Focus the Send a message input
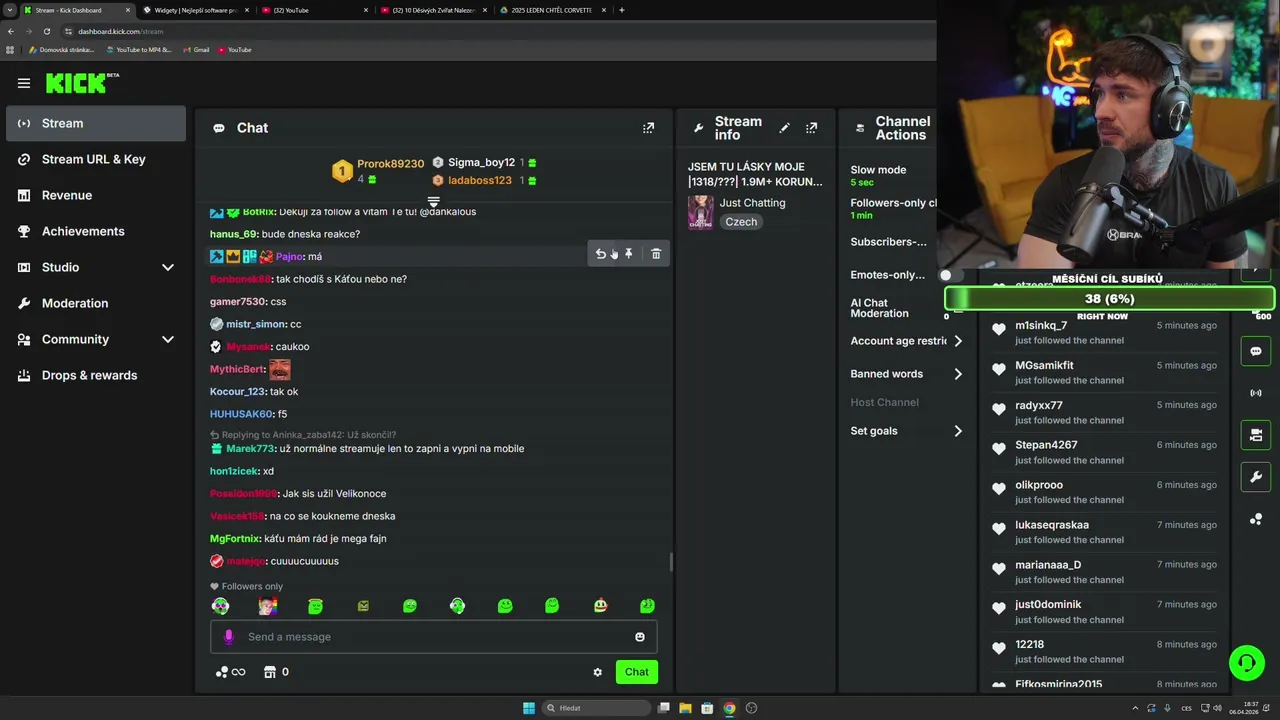The width and height of the screenshot is (1280, 720). [x=434, y=637]
